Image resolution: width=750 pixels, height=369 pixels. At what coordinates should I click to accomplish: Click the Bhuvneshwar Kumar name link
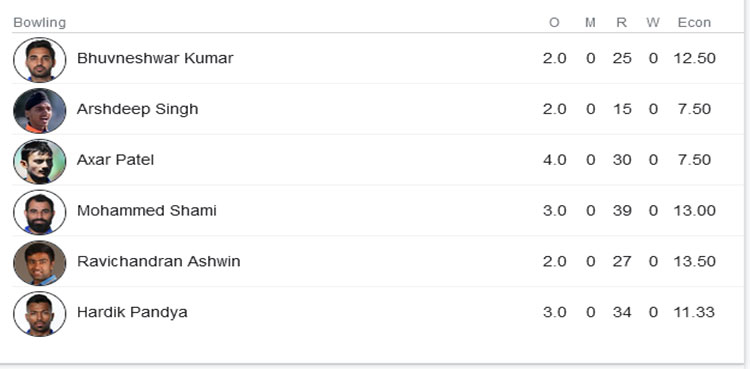tap(155, 58)
